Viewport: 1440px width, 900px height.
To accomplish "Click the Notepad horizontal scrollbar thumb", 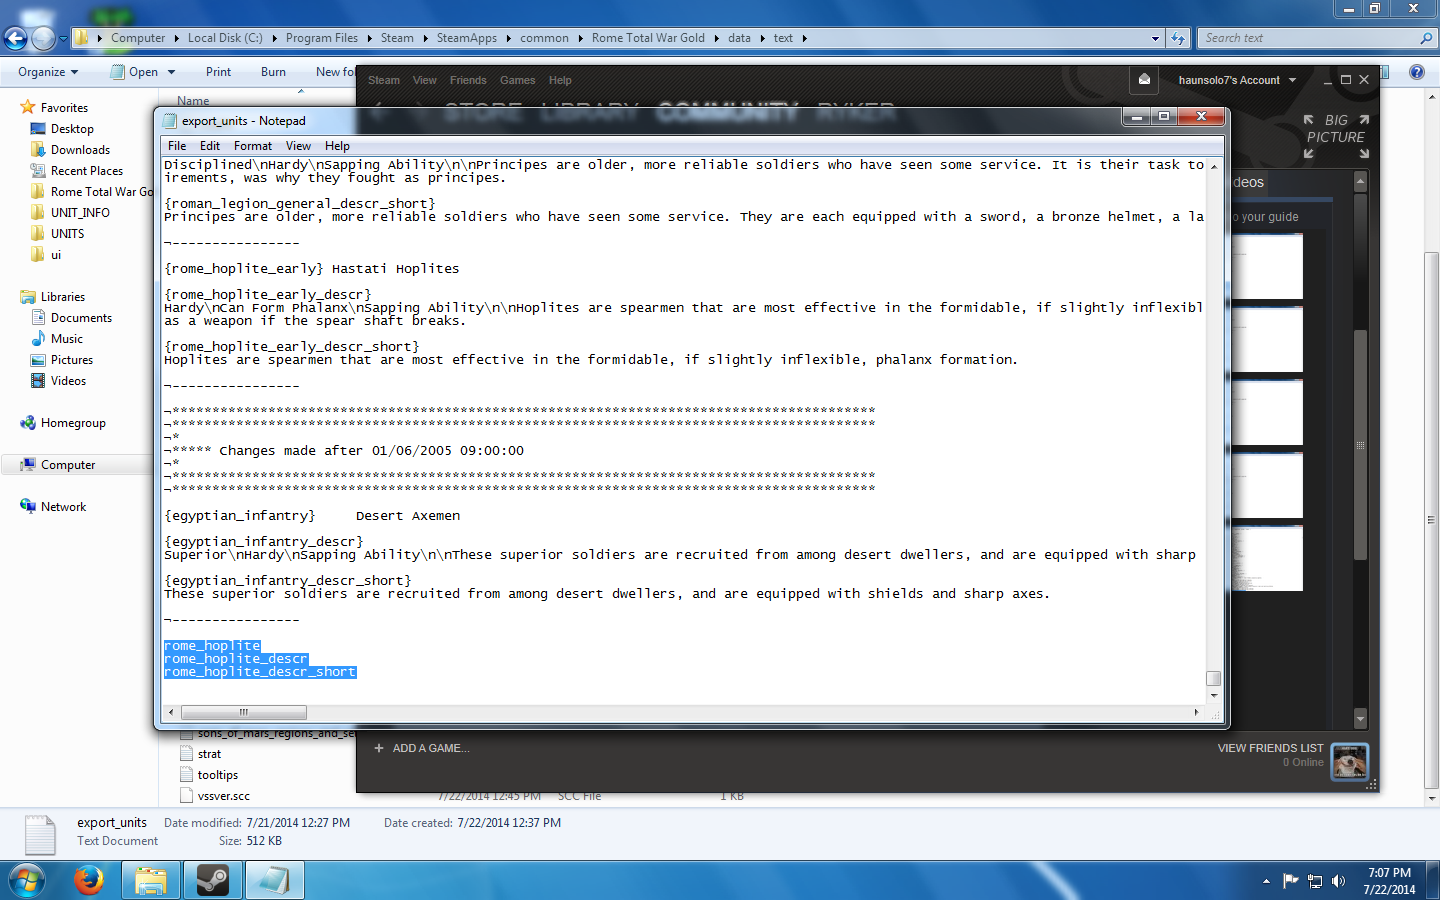I will point(243,712).
